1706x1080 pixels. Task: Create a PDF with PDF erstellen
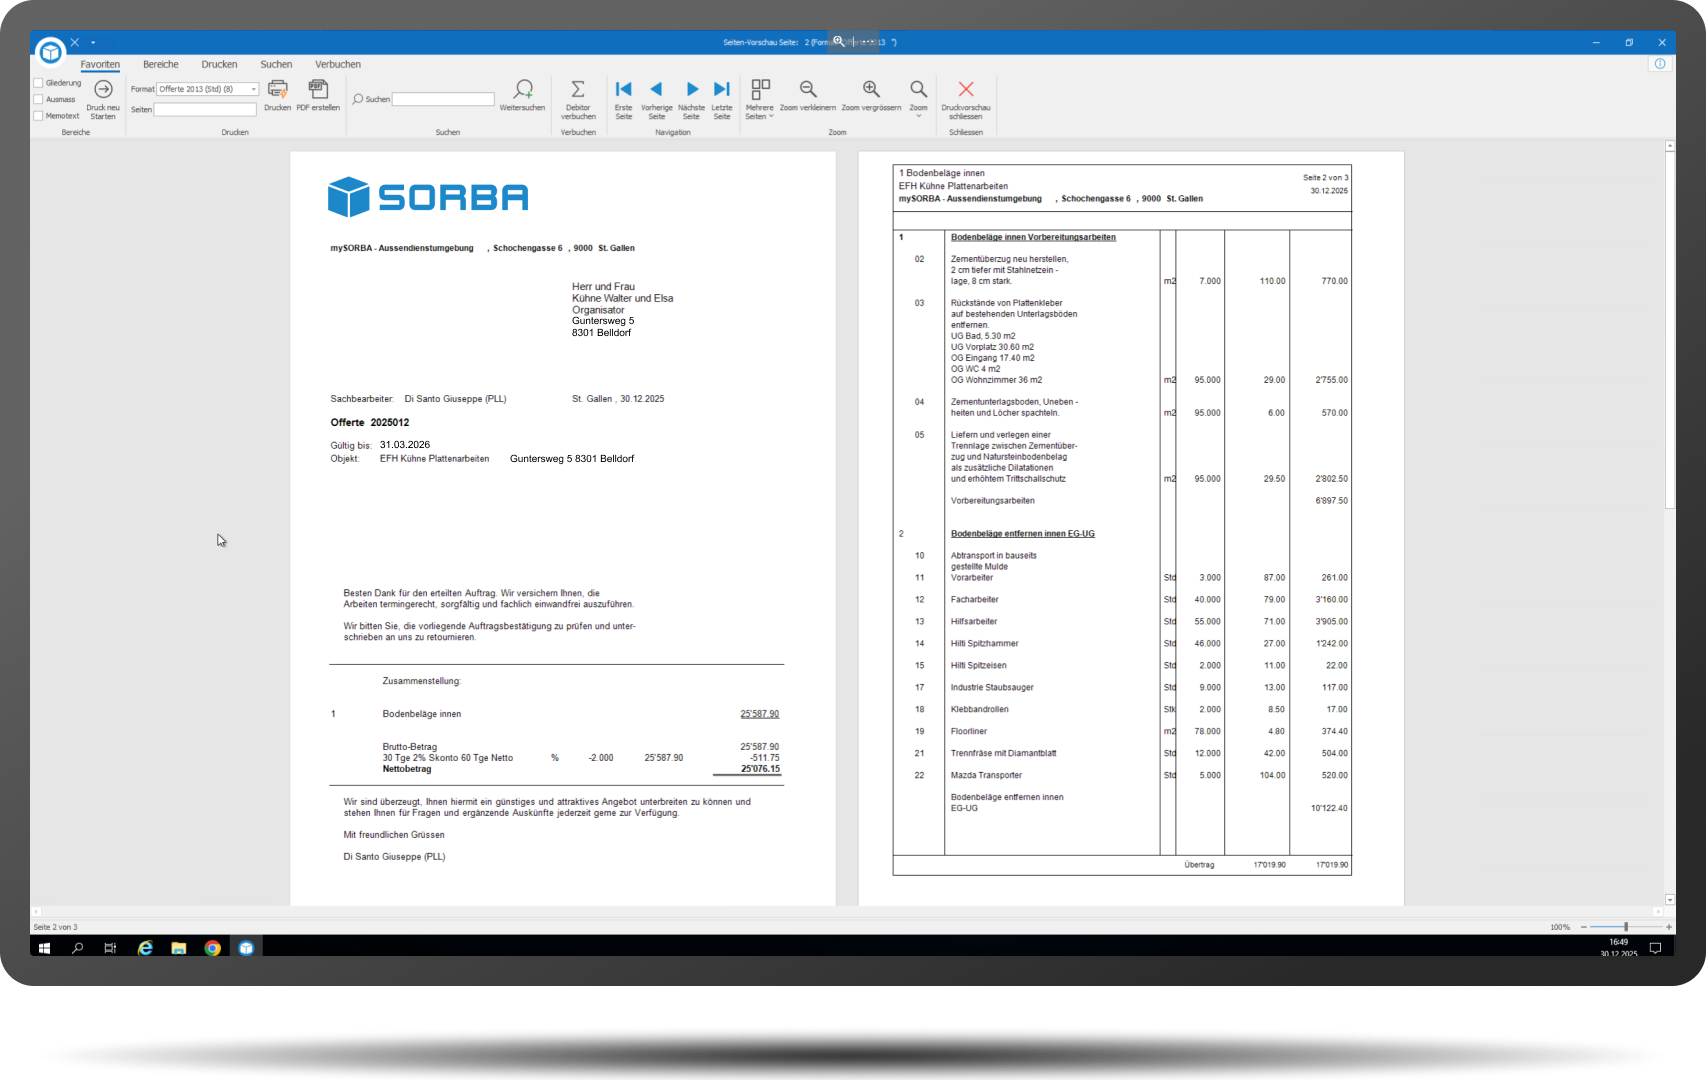[318, 93]
